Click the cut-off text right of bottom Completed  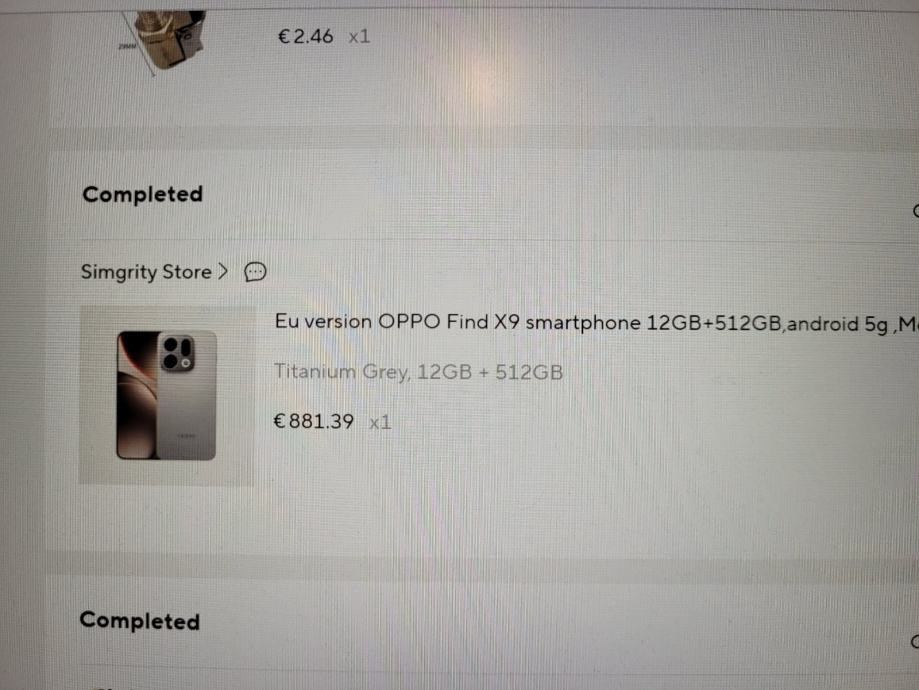(914, 641)
